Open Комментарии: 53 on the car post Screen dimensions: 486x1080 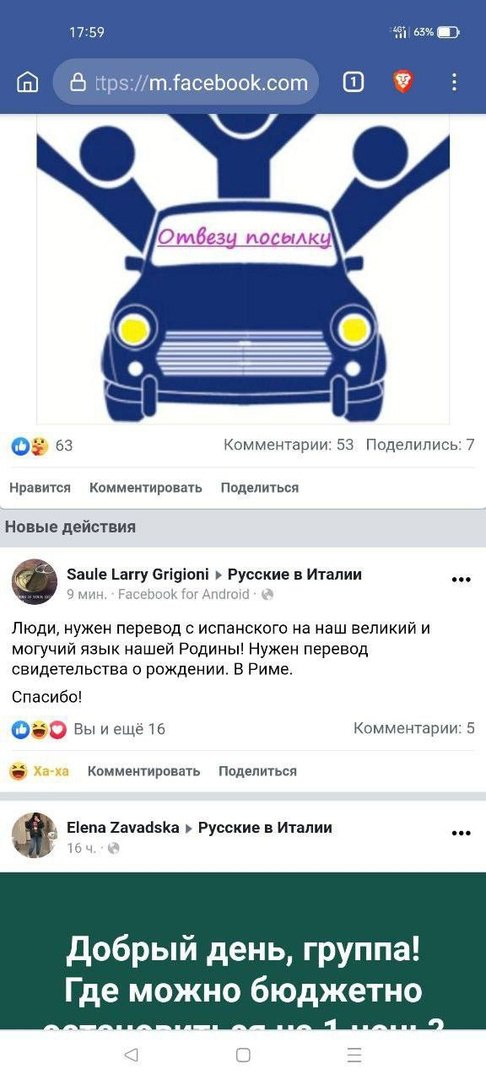[288, 445]
